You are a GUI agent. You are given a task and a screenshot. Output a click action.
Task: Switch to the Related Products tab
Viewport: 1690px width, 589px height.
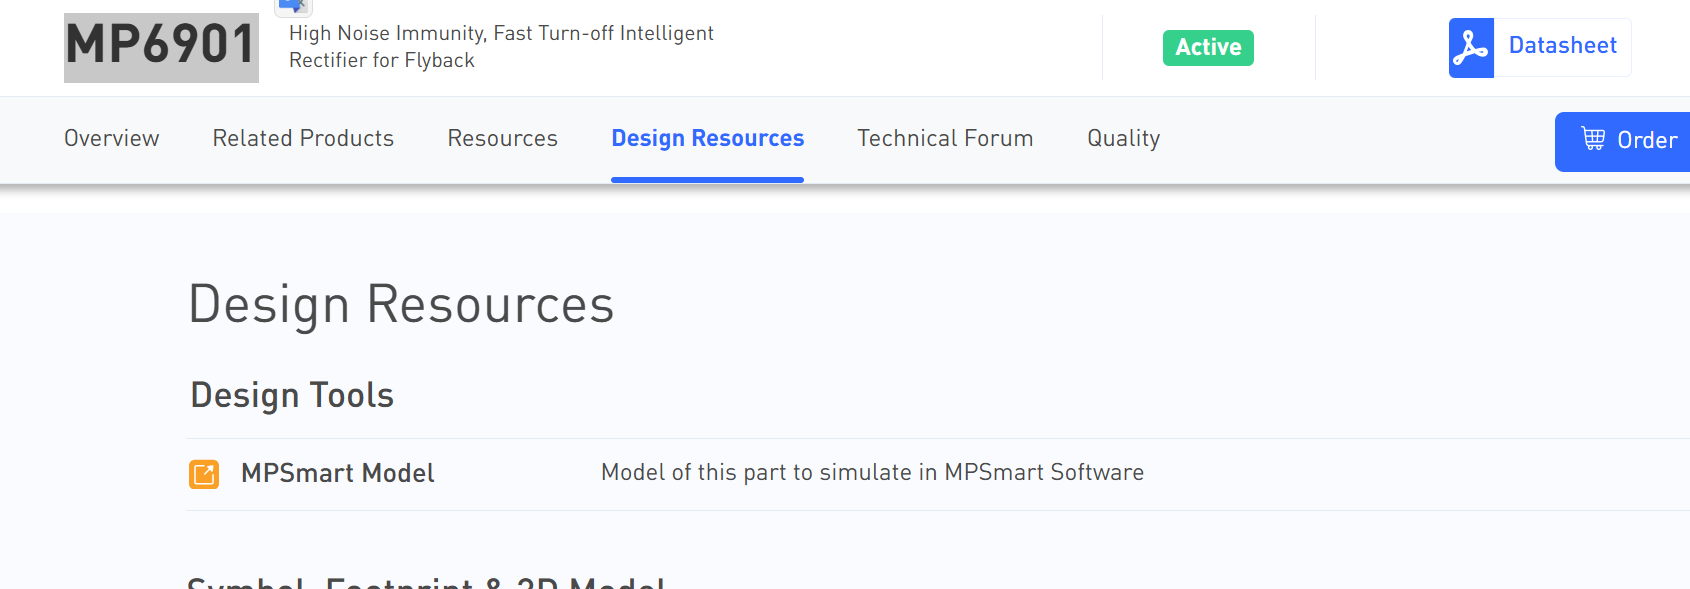click(303, 138)
